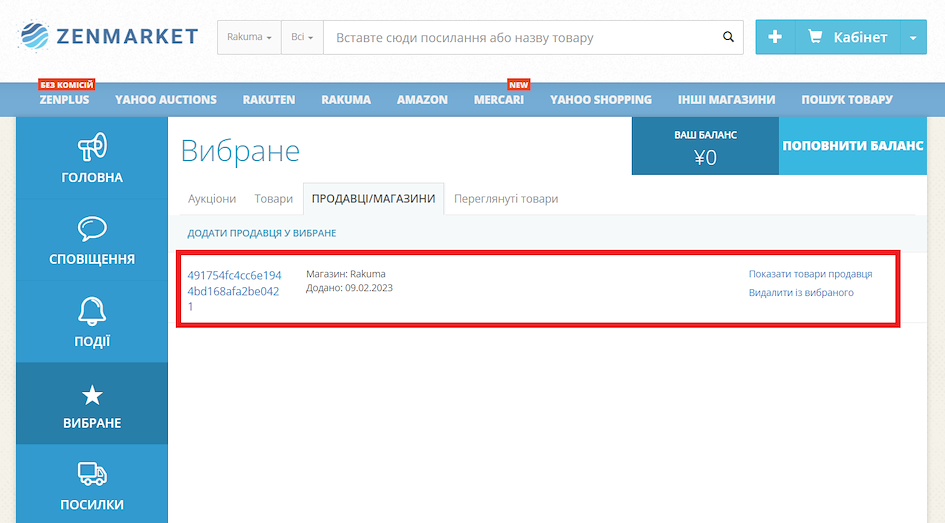
Task: Open RAKUMA navigation item
Action: 346,99
